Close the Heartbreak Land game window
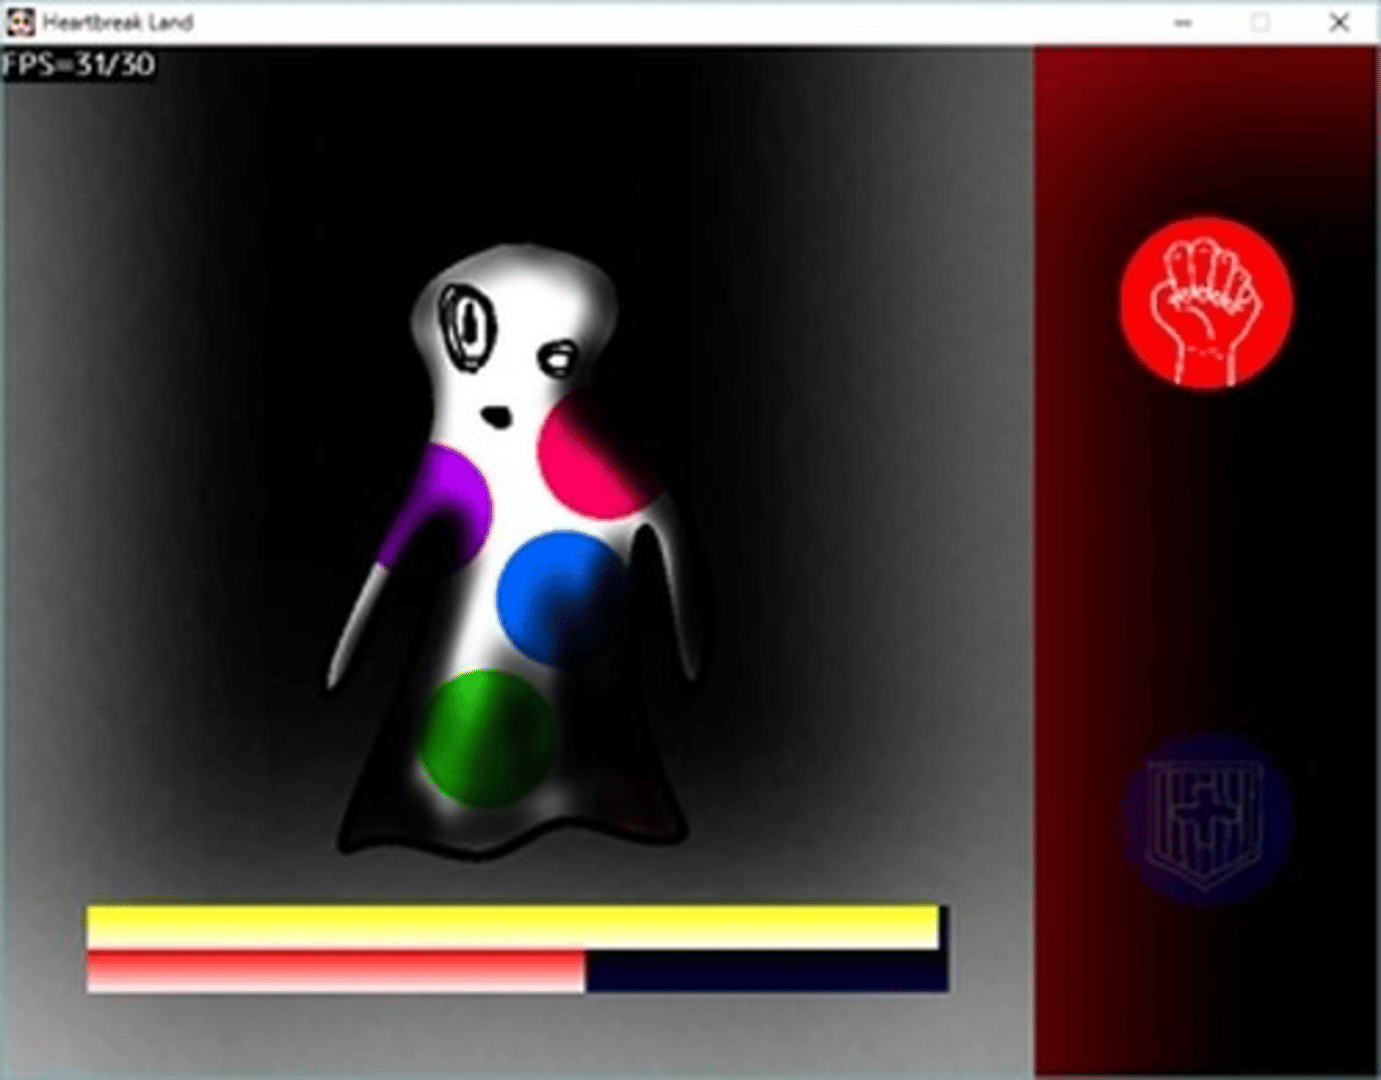Screen dimensions: 1381x1080 1339,22
